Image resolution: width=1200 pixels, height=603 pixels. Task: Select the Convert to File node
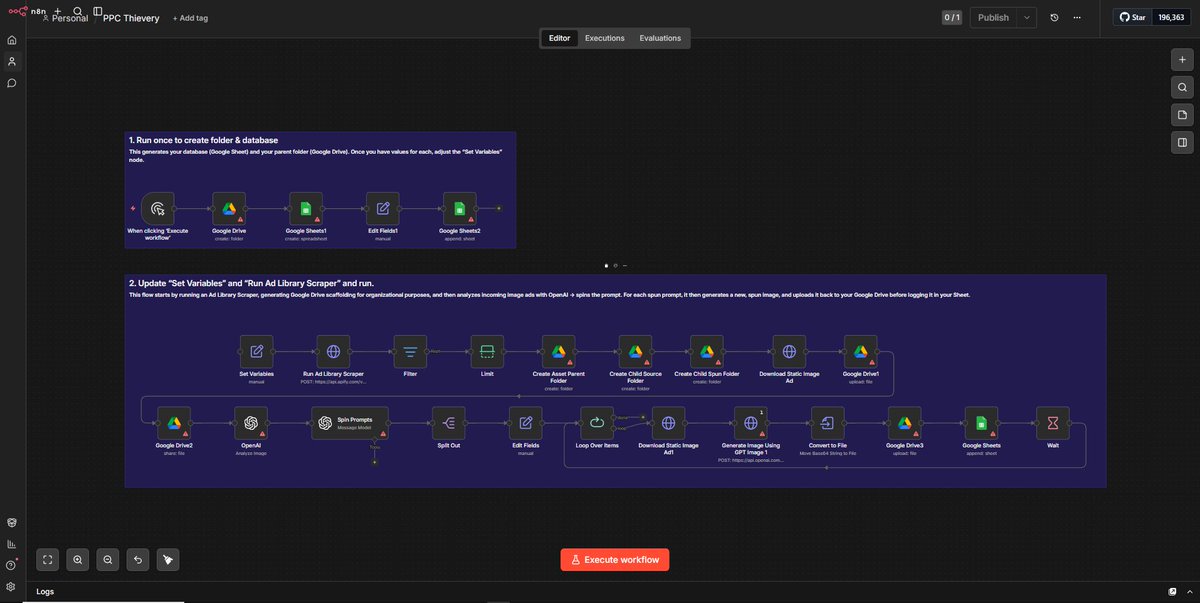827,422
